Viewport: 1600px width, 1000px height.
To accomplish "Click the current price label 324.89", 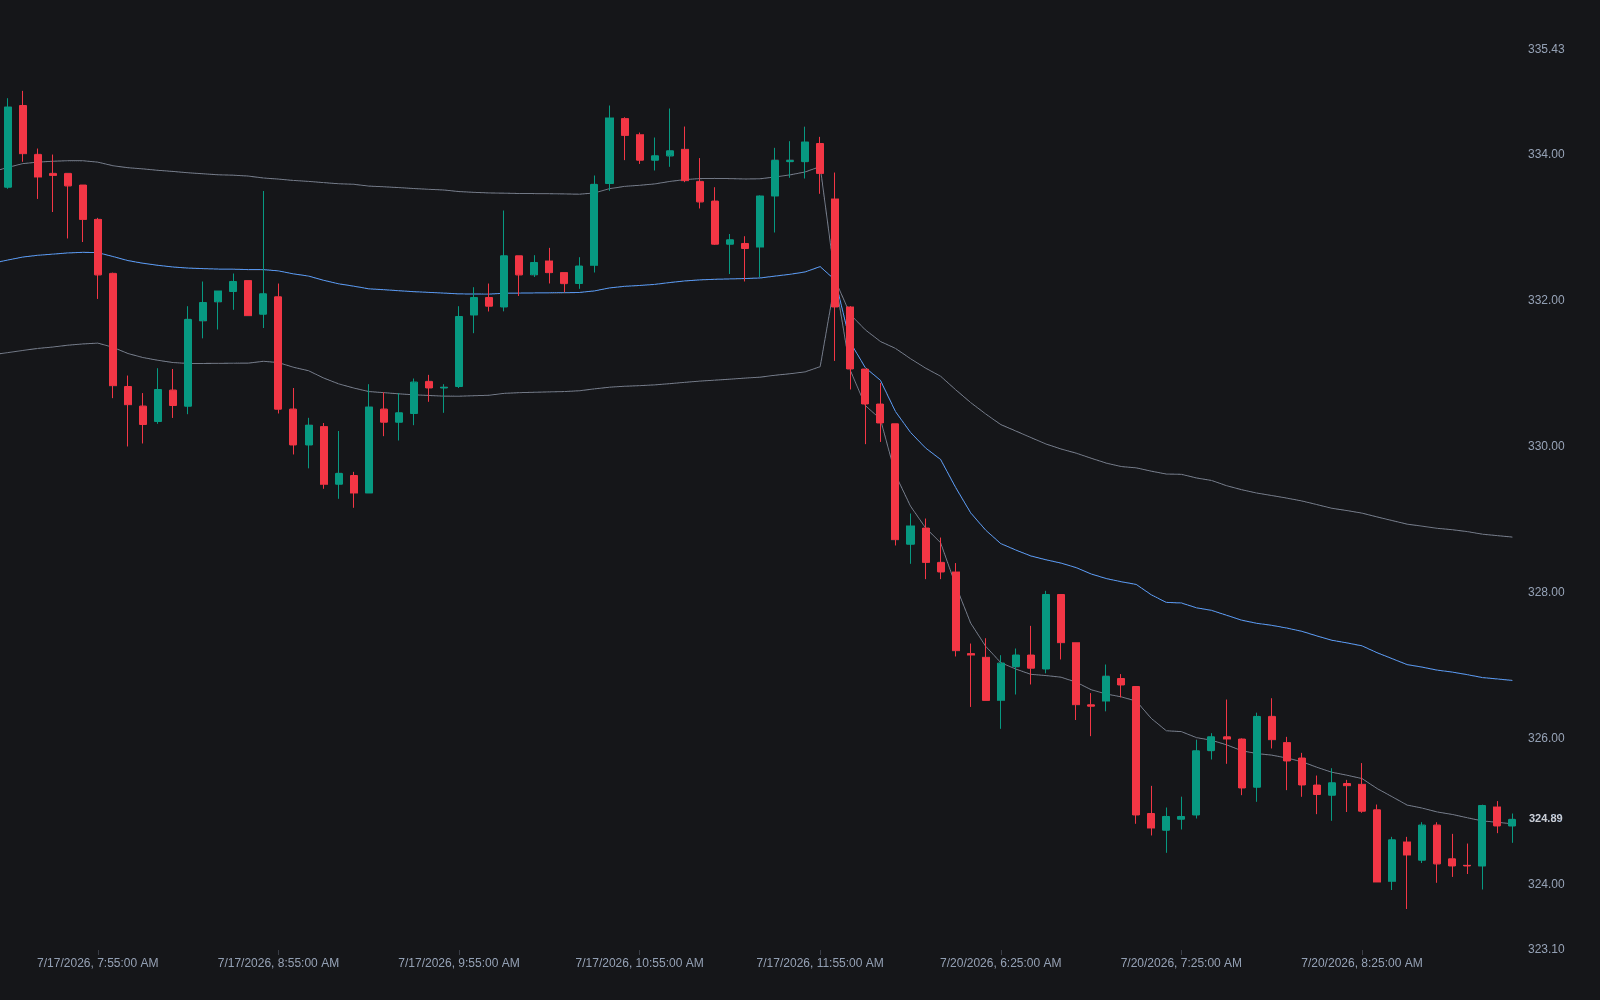I will pyautogui.click(x=1545, y=819).
